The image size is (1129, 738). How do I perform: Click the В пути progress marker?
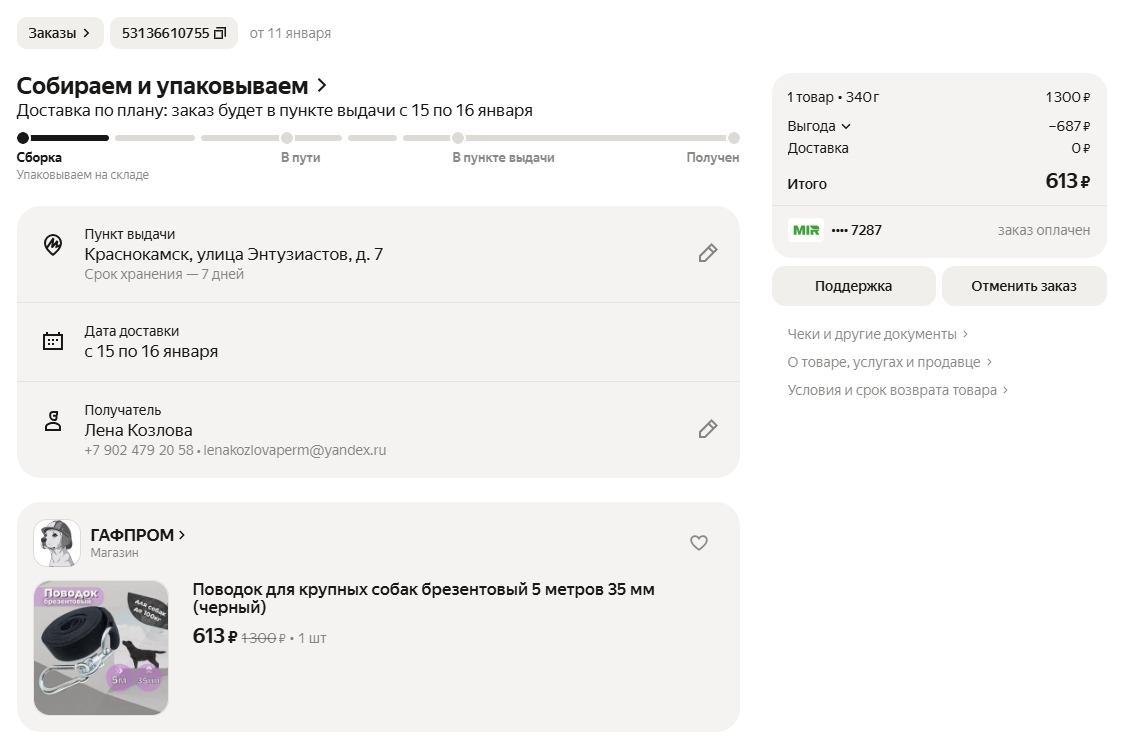tap(287, 139)
